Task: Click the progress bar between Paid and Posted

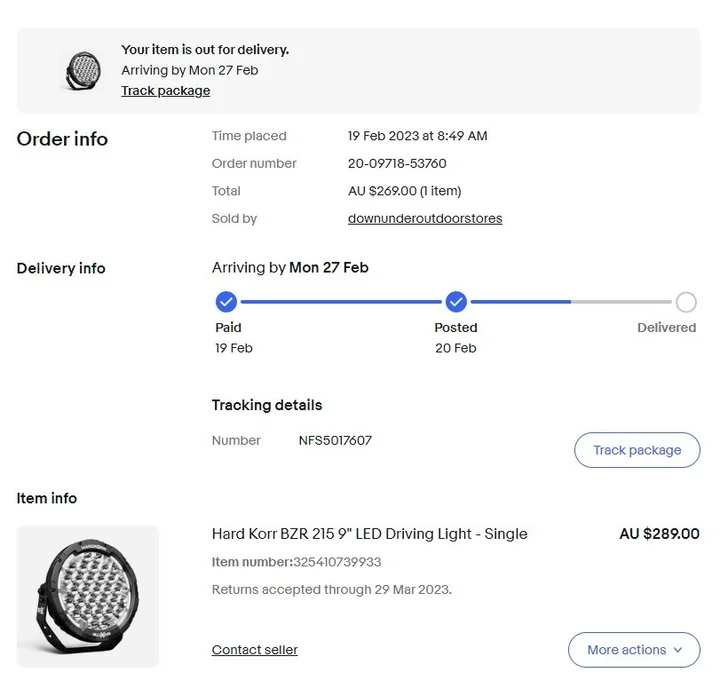Action: point(341,302)
